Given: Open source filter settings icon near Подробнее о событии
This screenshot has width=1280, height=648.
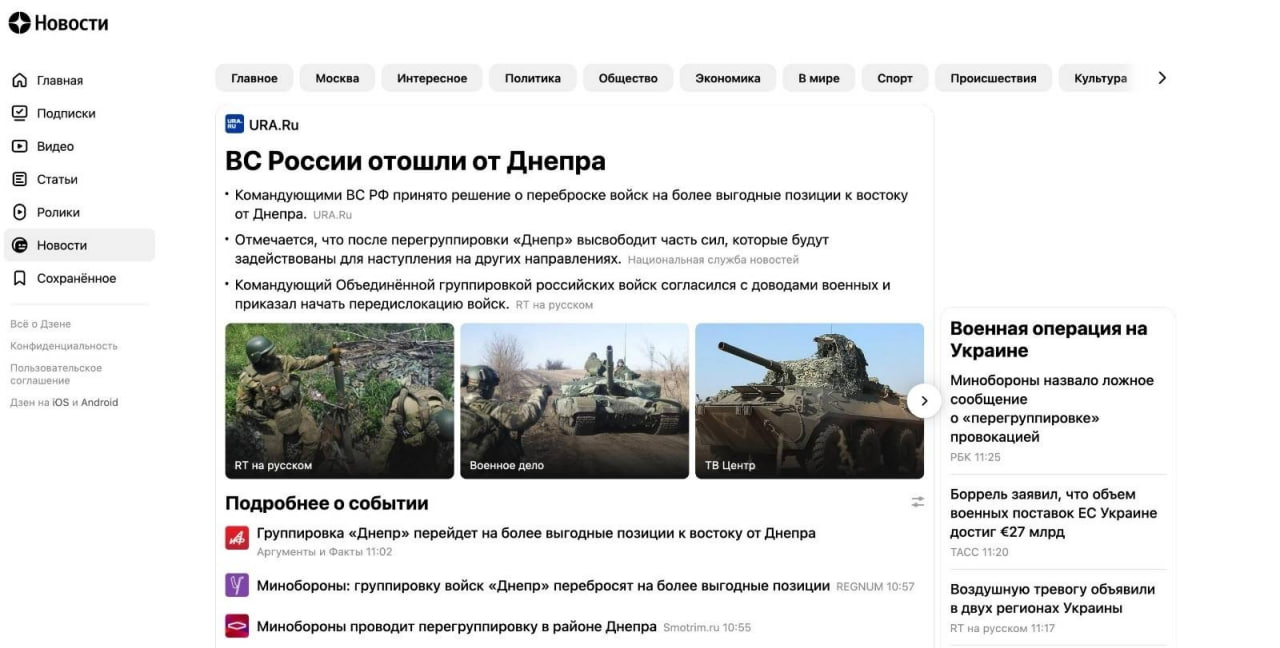Looking at the screenshot, I should point(917,502).
